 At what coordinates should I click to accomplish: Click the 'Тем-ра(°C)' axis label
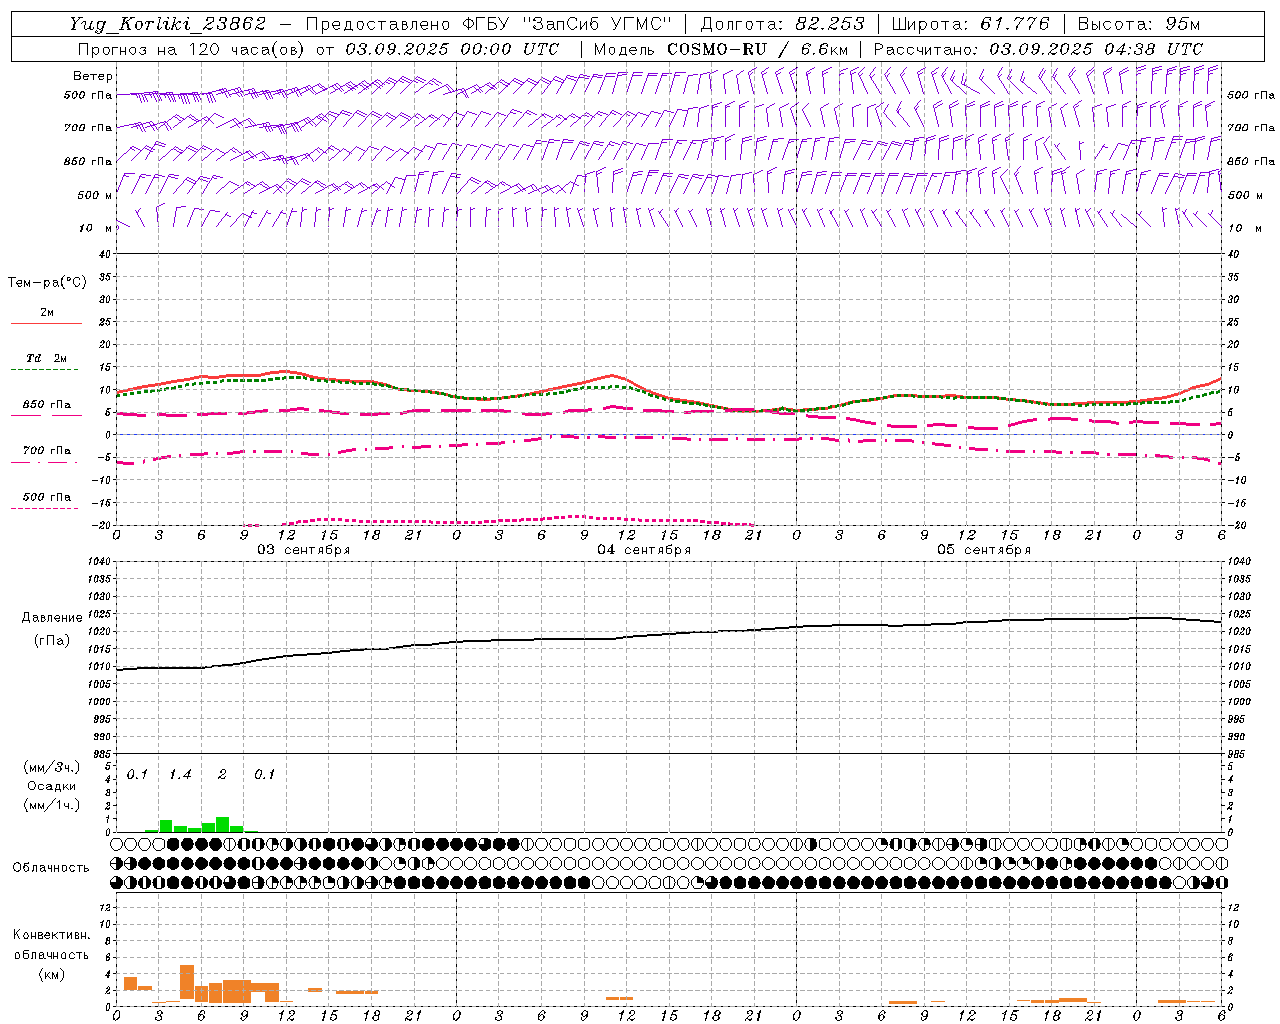(47, 283)
